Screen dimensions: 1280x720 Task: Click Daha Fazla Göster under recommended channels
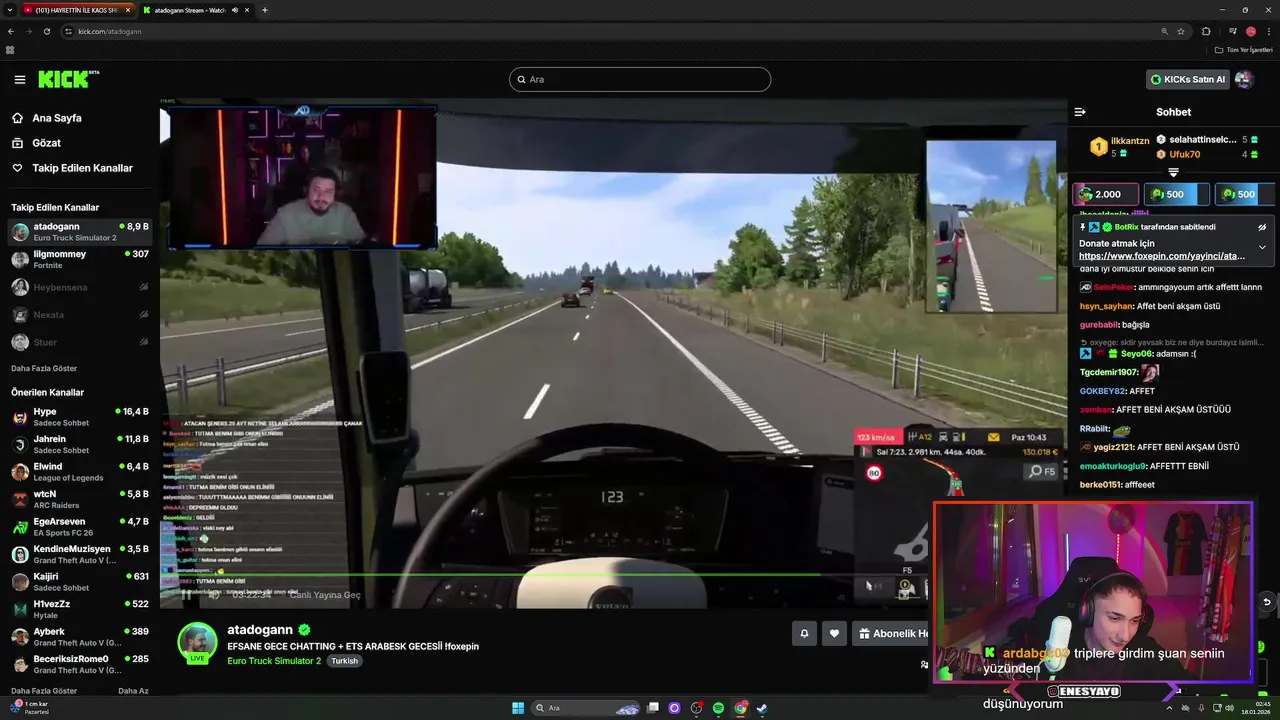tap(44, 691)
